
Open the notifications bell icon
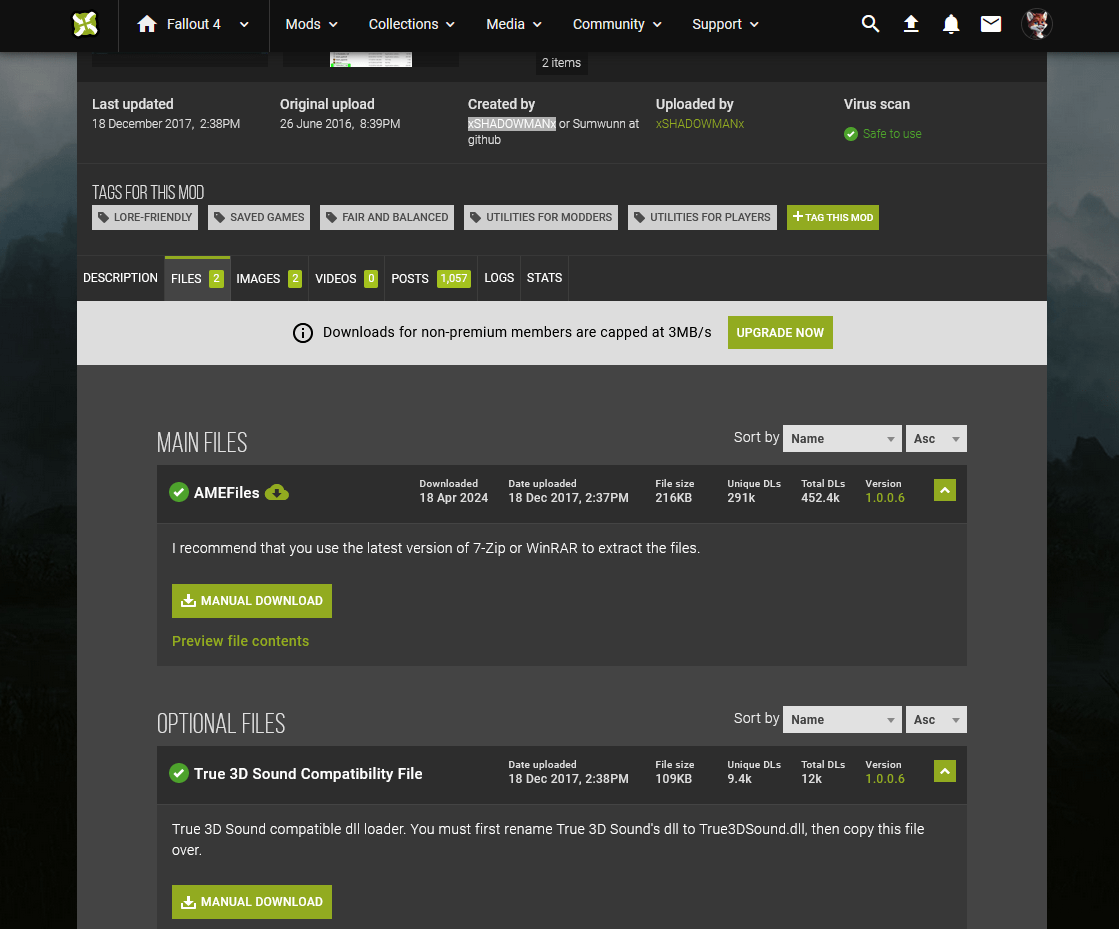tap(951, 24)
